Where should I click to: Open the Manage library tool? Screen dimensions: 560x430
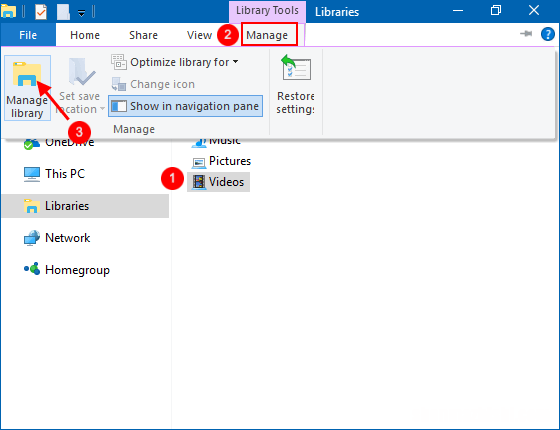[27, 88]
